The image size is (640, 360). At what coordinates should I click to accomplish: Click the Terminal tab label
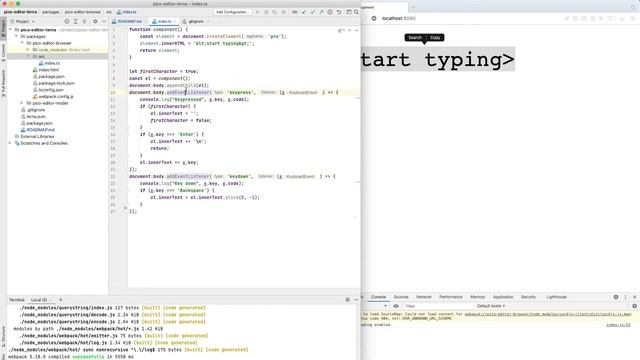pyautogui.click(x=17, y=300)
